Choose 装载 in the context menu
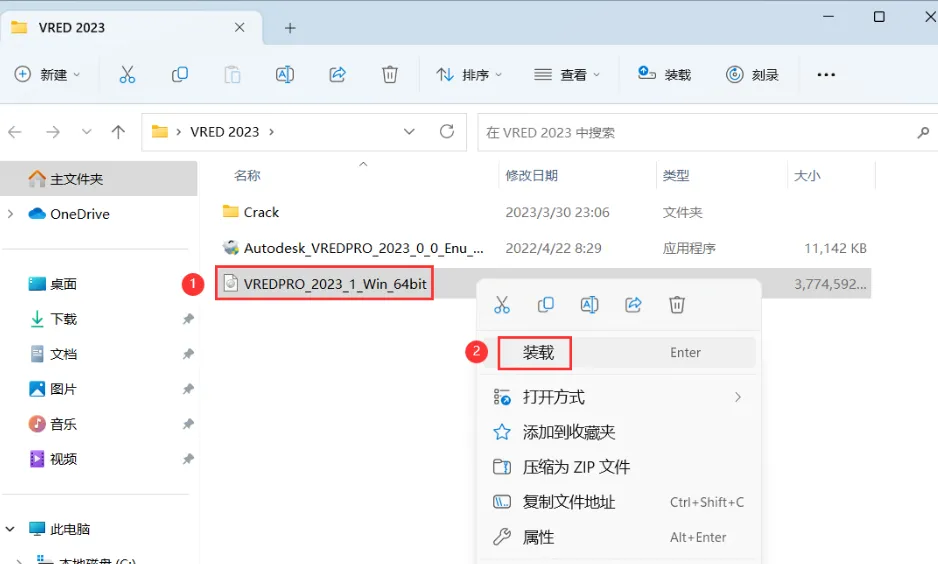 click(619, 352)
